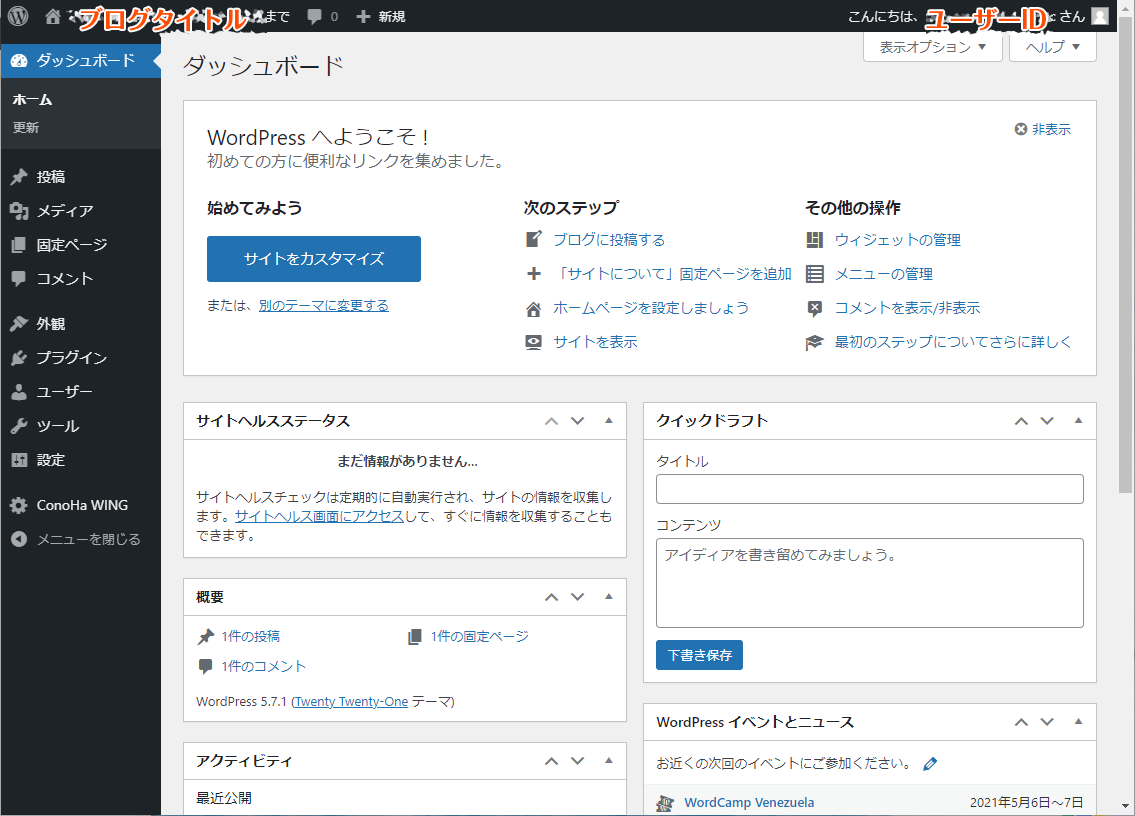
Task: Click the home icon in admin bar
Action: (53, 16)
